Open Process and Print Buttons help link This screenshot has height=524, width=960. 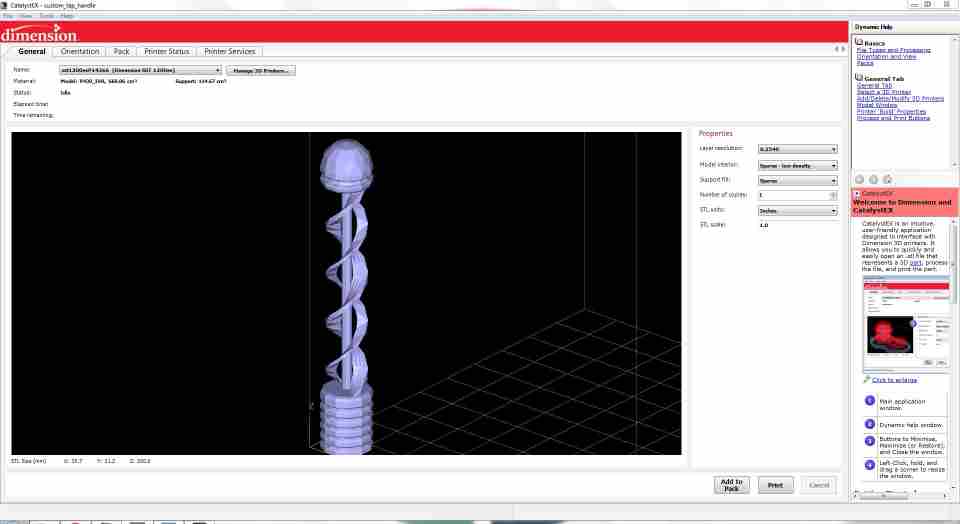point(893,118)
